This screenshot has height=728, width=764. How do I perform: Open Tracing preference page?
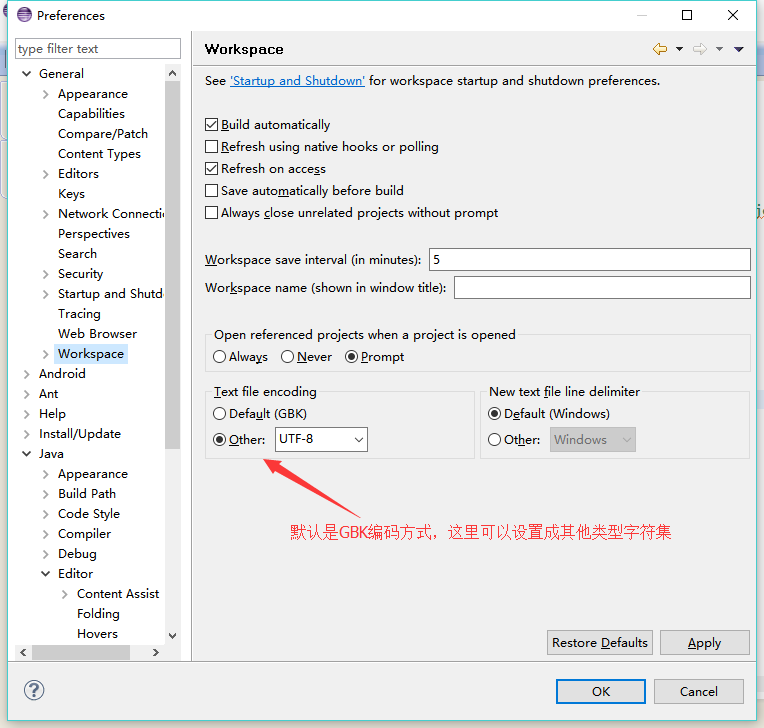[79, 313]
